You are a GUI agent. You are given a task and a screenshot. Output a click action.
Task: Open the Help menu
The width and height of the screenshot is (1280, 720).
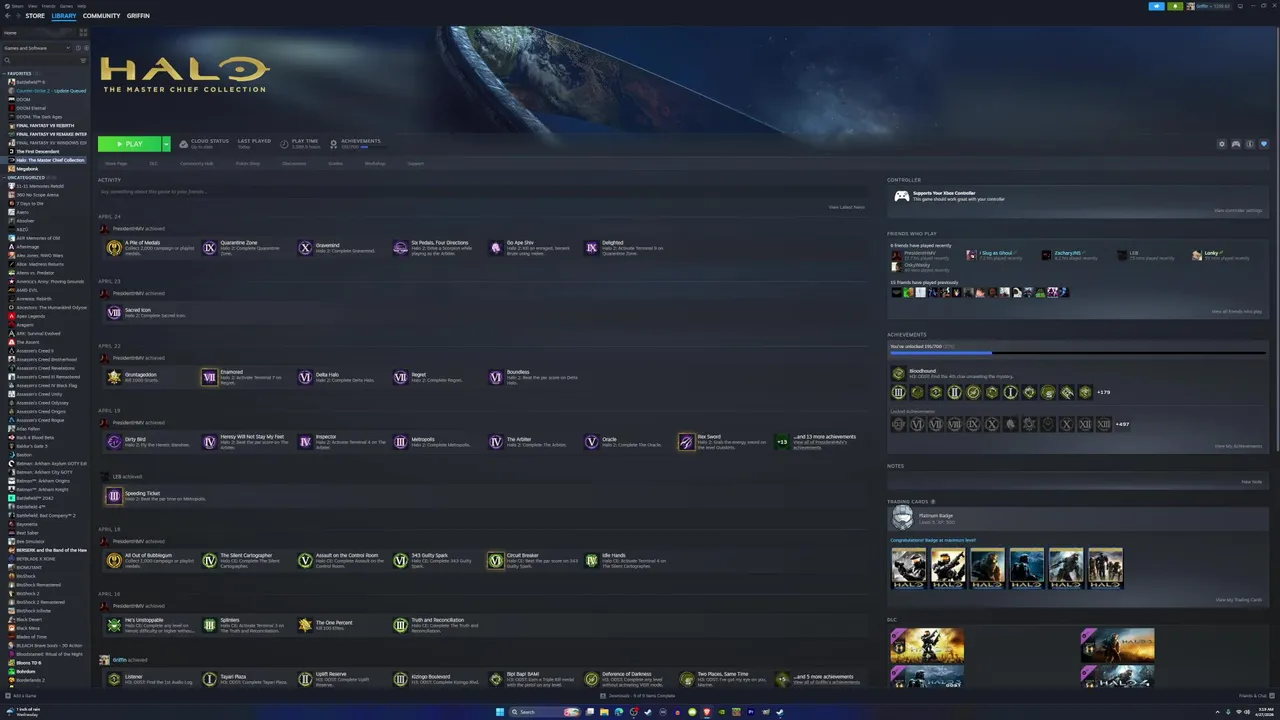click(82, 5)
